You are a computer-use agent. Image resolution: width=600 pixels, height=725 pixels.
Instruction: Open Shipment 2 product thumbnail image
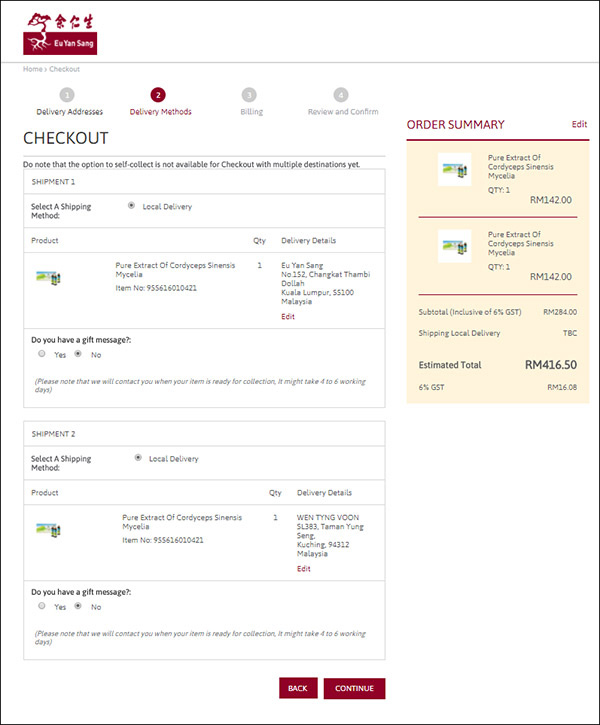pyautogui.click(x=48, y=529)
